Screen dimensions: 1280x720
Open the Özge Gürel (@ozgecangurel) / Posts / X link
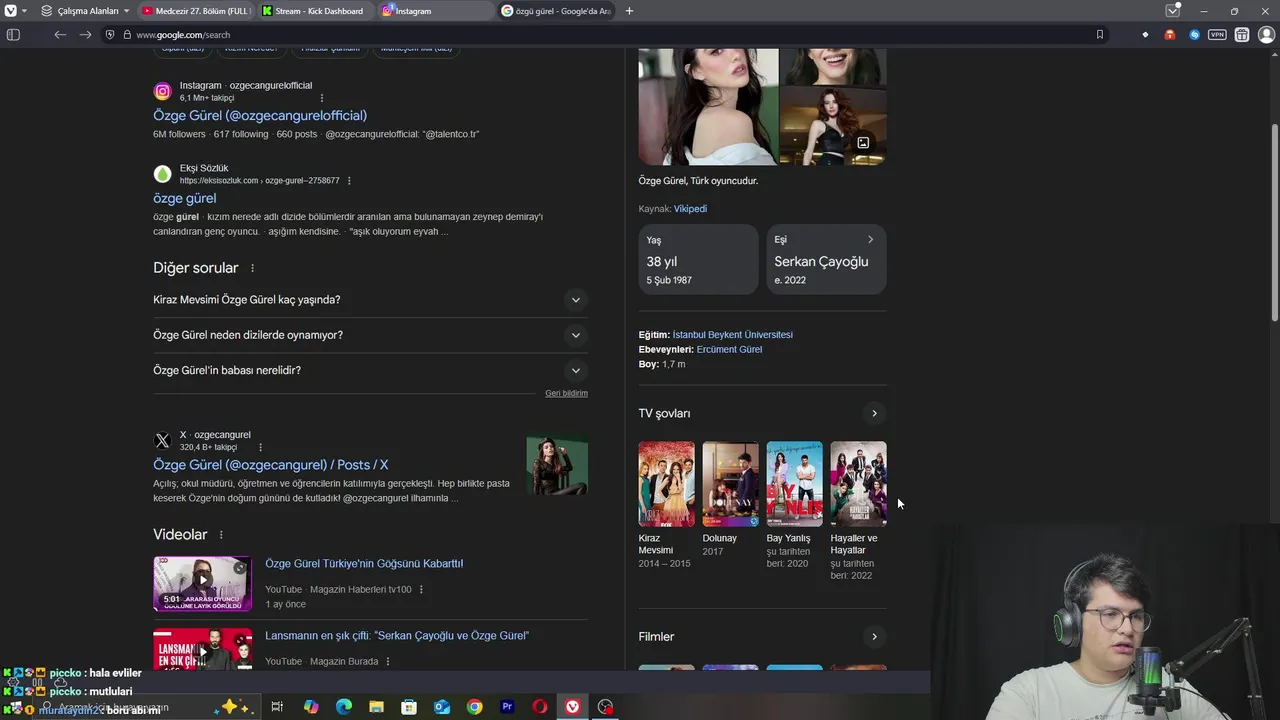tap(270, 465)
